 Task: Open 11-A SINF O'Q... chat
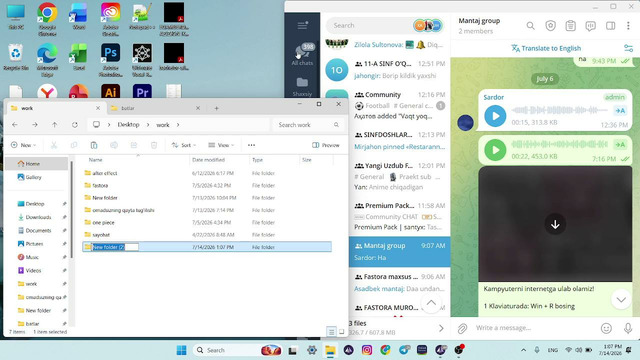point(385,69)
